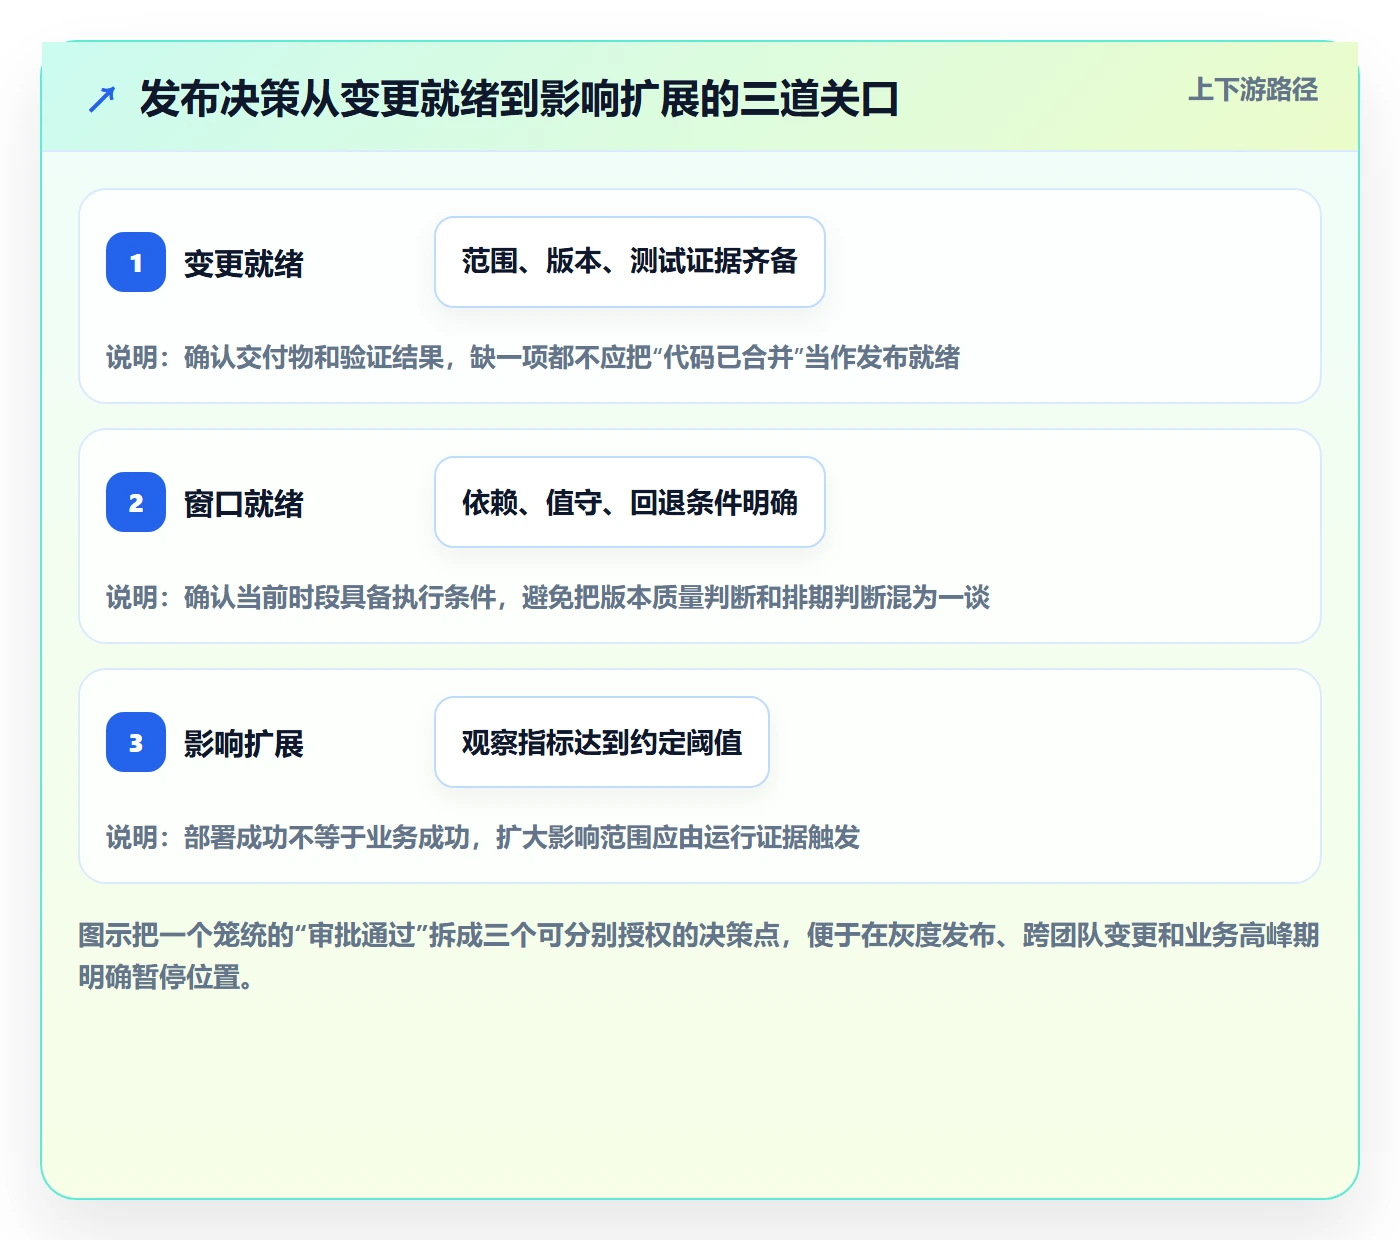The height and width of the screenshot is (1240, 1400).
Task: Click the note starting 说明：确认交付物和验证结果
Action: coord(533,357)
